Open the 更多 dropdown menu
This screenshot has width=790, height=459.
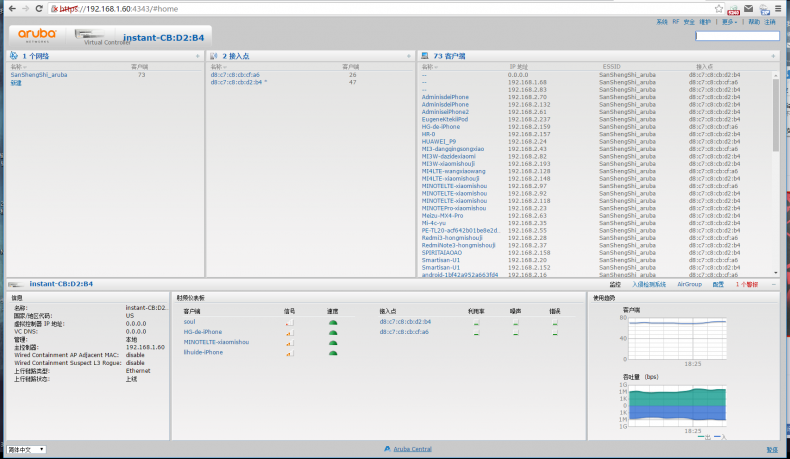coord(729,21)
